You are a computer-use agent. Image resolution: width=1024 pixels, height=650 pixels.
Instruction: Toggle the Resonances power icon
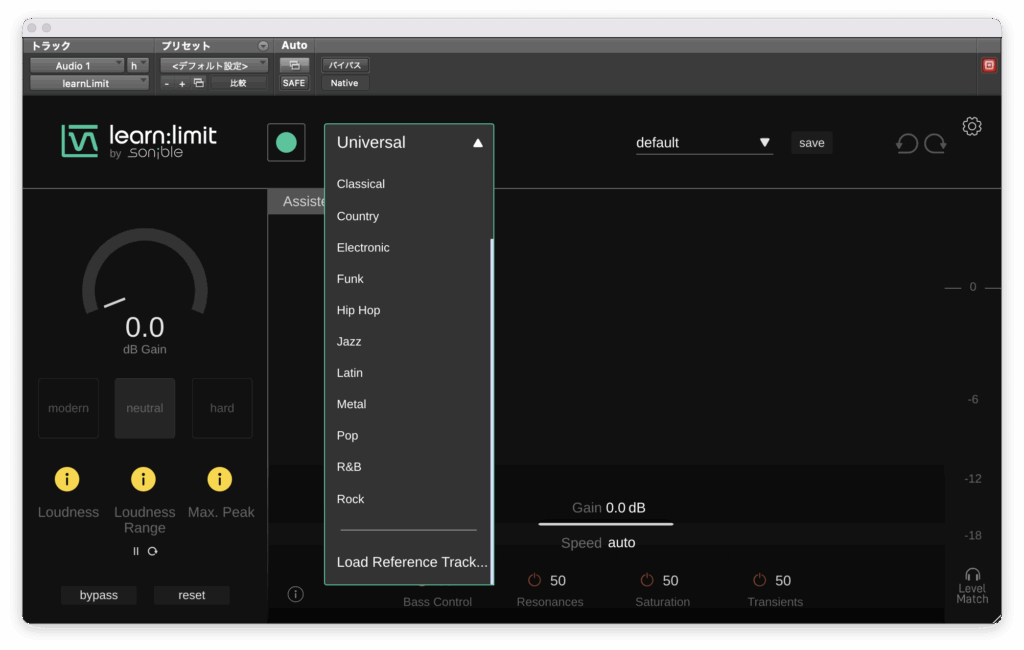(534, 580)
